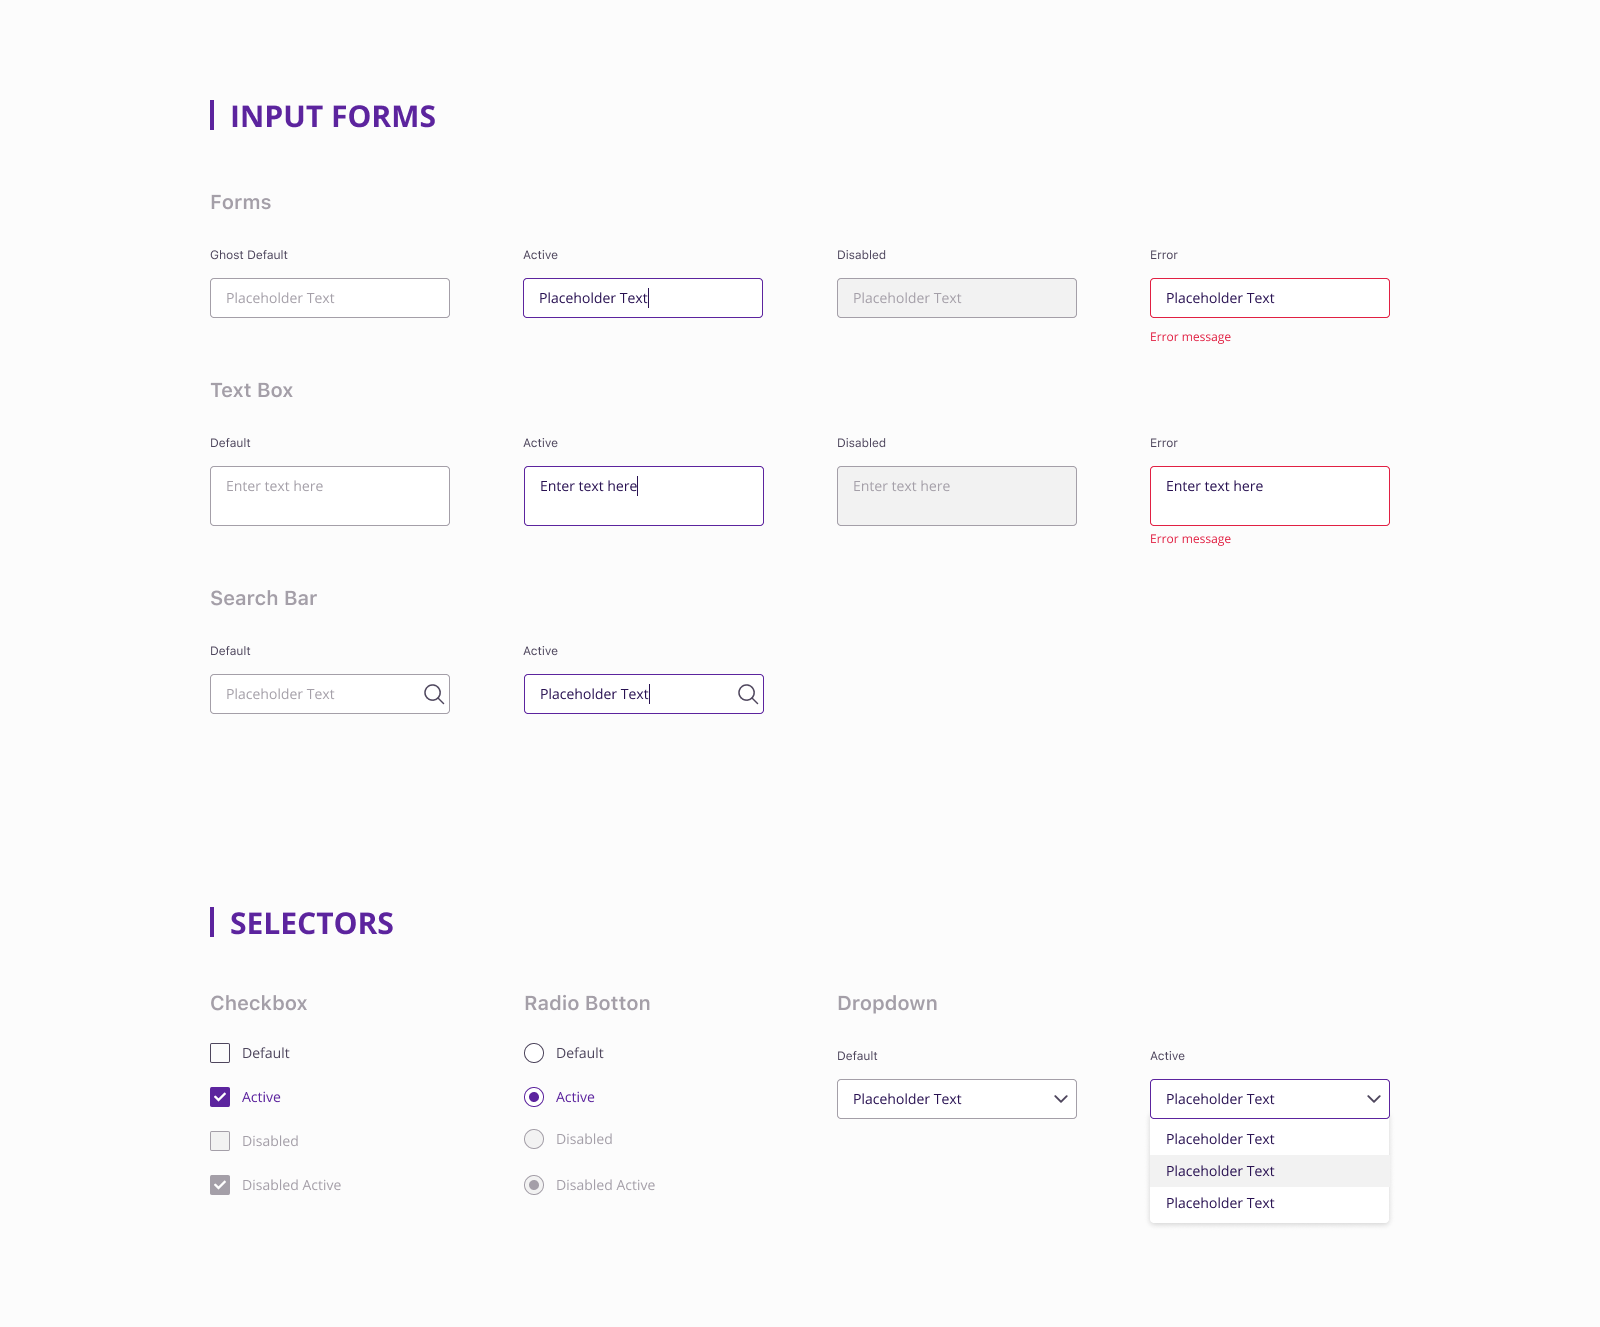Choose the last option in open dropdown list
Screen dimensions: 1600x1327
tap(1270, 1203)
